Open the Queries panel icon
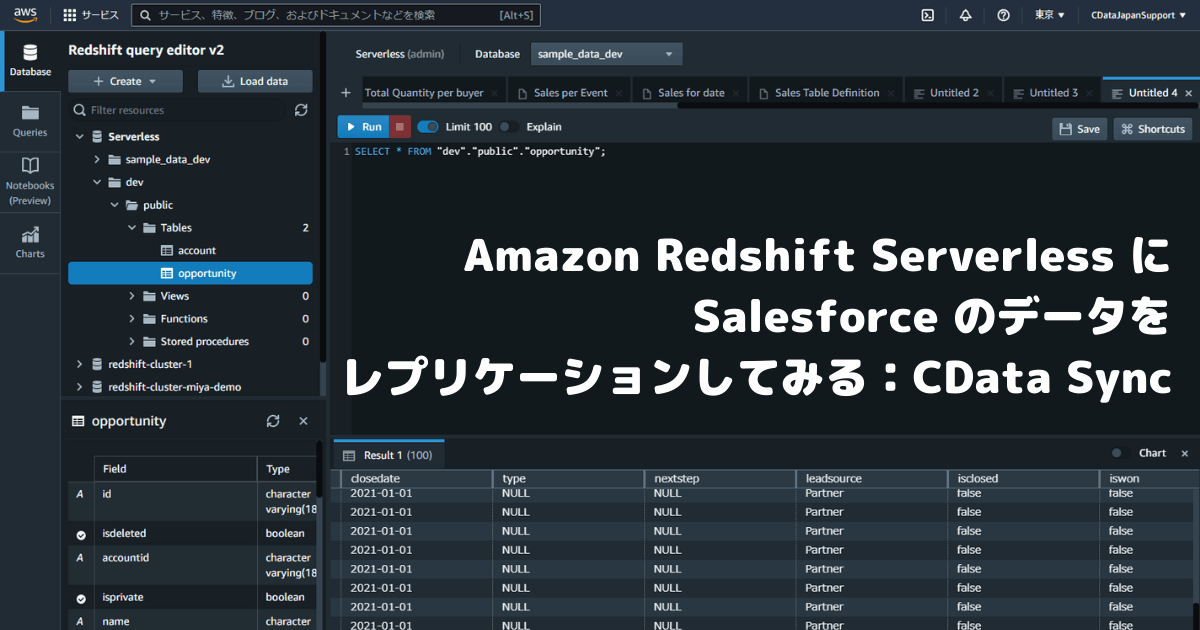Viewport: 1200px width, 630px height. click(30, 120)
